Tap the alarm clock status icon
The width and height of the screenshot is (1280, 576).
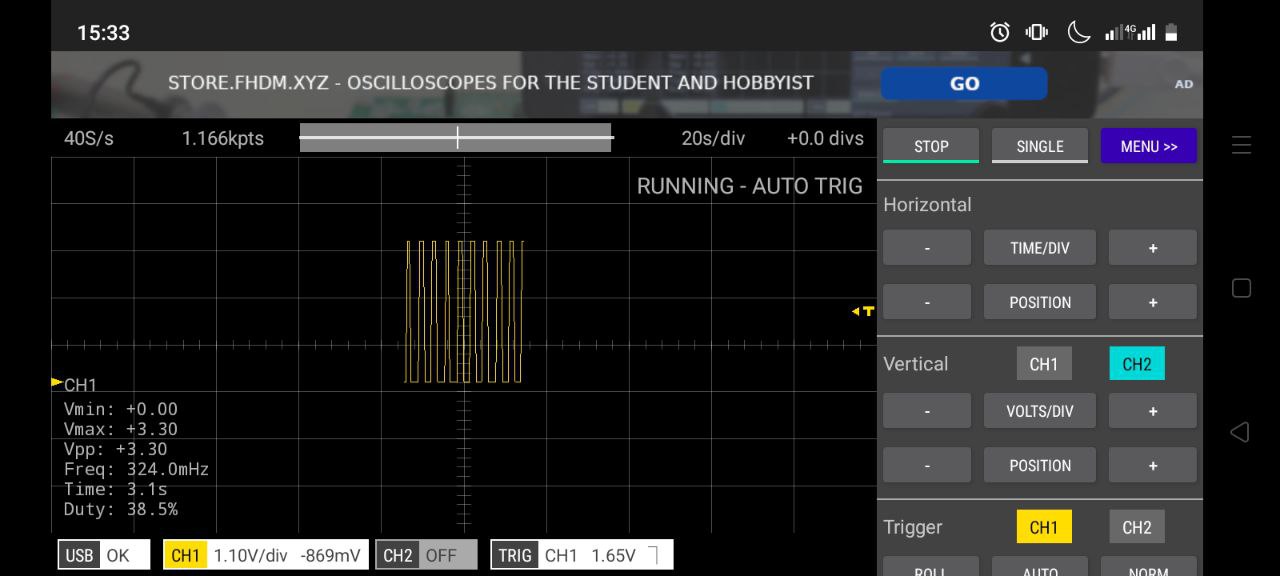tap(999, 32)
